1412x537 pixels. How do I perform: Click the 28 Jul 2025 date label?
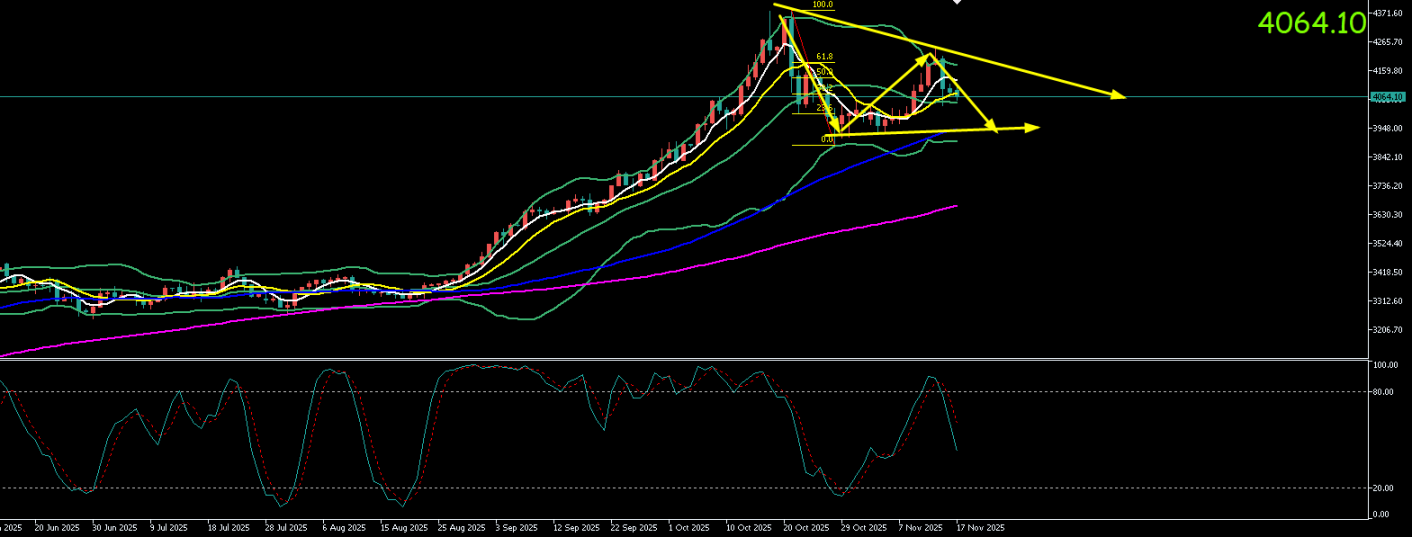coord(286,527)
